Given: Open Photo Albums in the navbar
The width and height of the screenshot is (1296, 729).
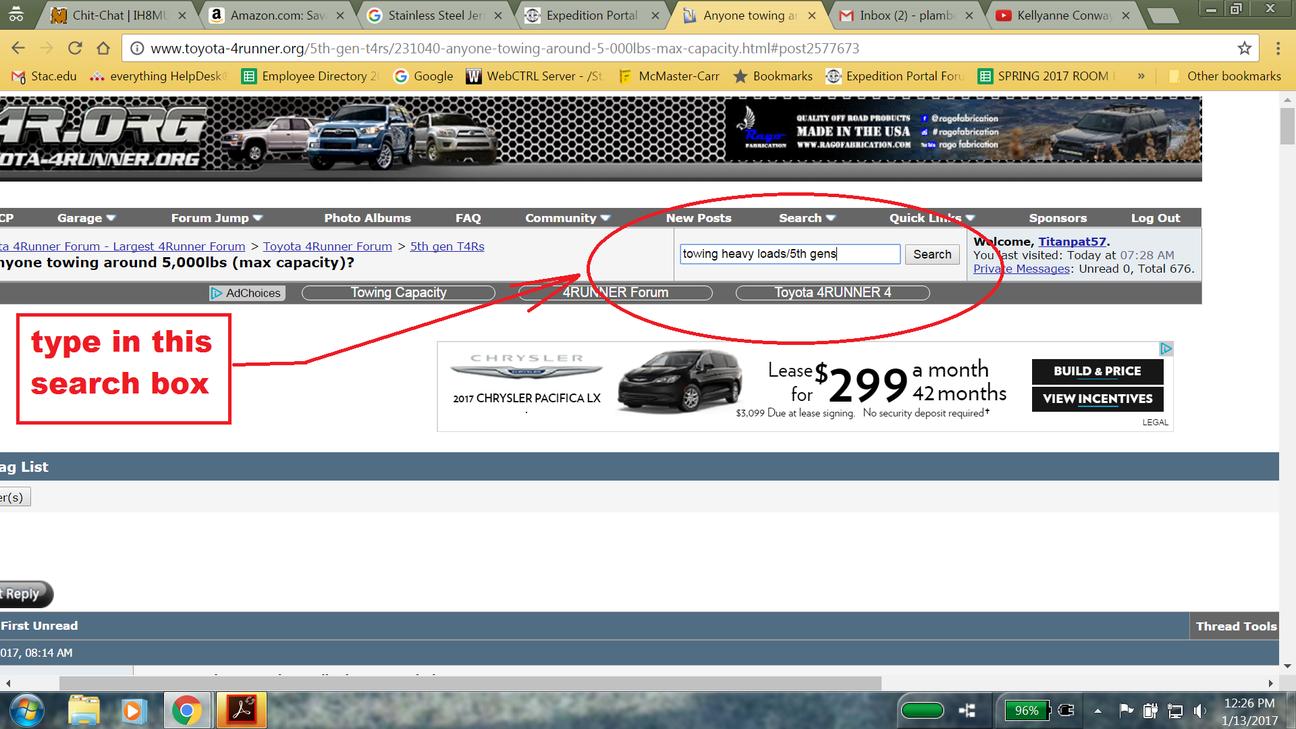Looking at the screenshot, I should (x=367, y=218).
